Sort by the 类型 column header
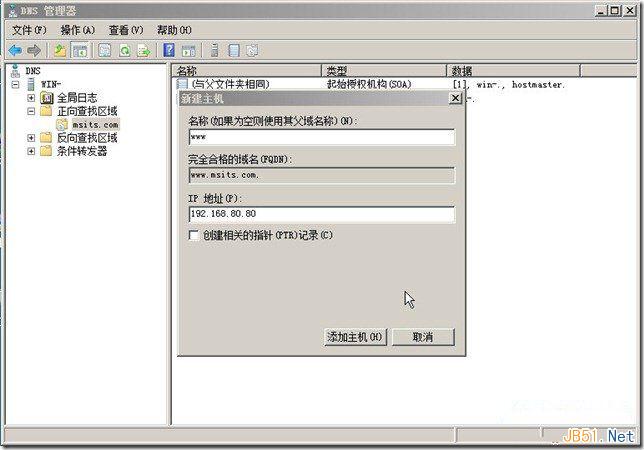This screenshot has height=450, width=644. click(384, 71)
